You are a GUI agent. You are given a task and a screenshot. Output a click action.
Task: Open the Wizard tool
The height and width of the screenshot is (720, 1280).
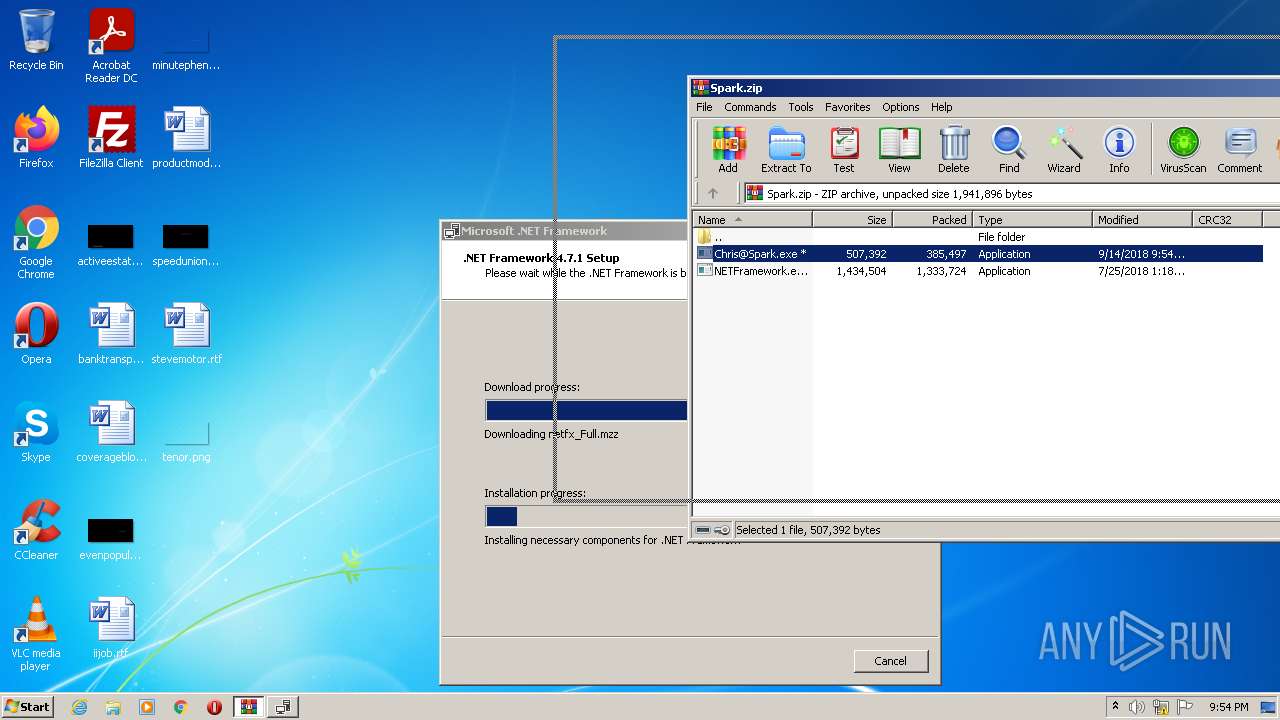1064,150
